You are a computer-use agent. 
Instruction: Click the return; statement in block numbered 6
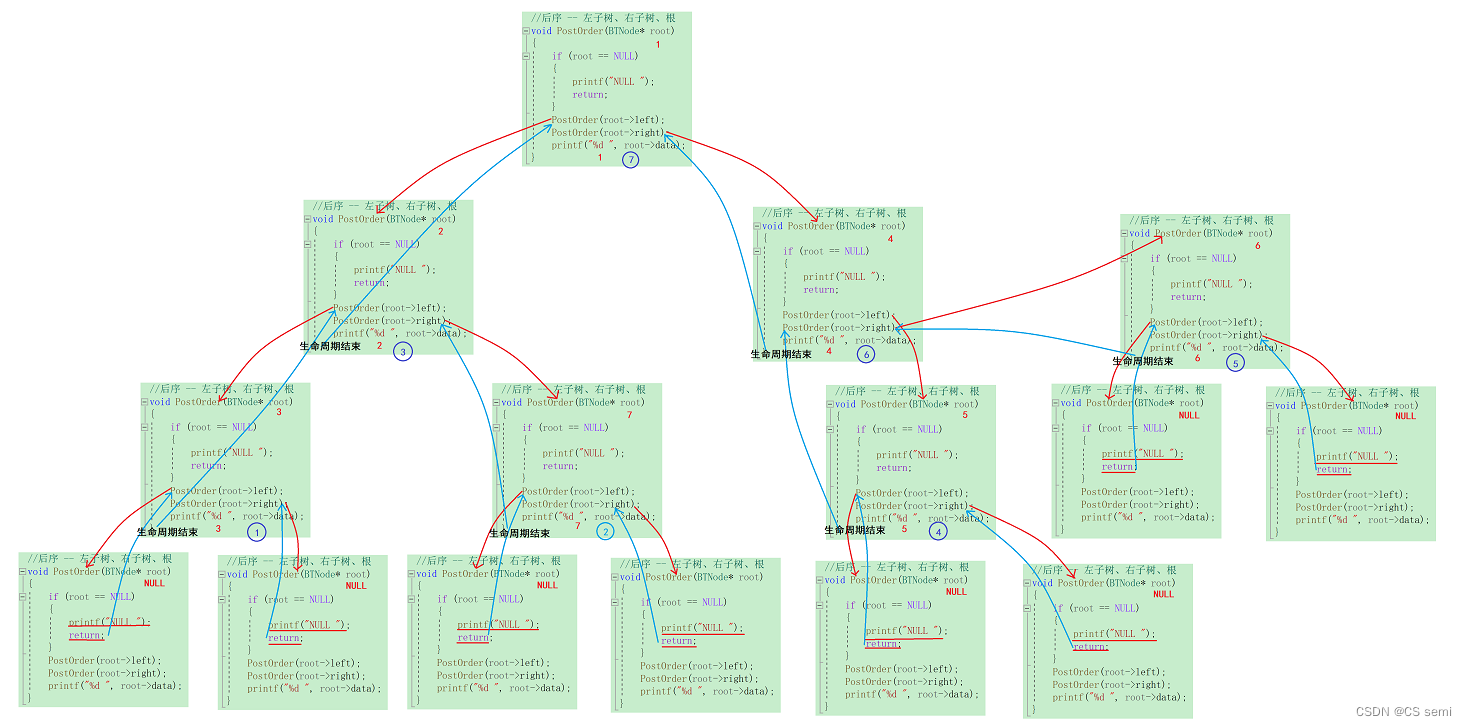point(1187,297)
